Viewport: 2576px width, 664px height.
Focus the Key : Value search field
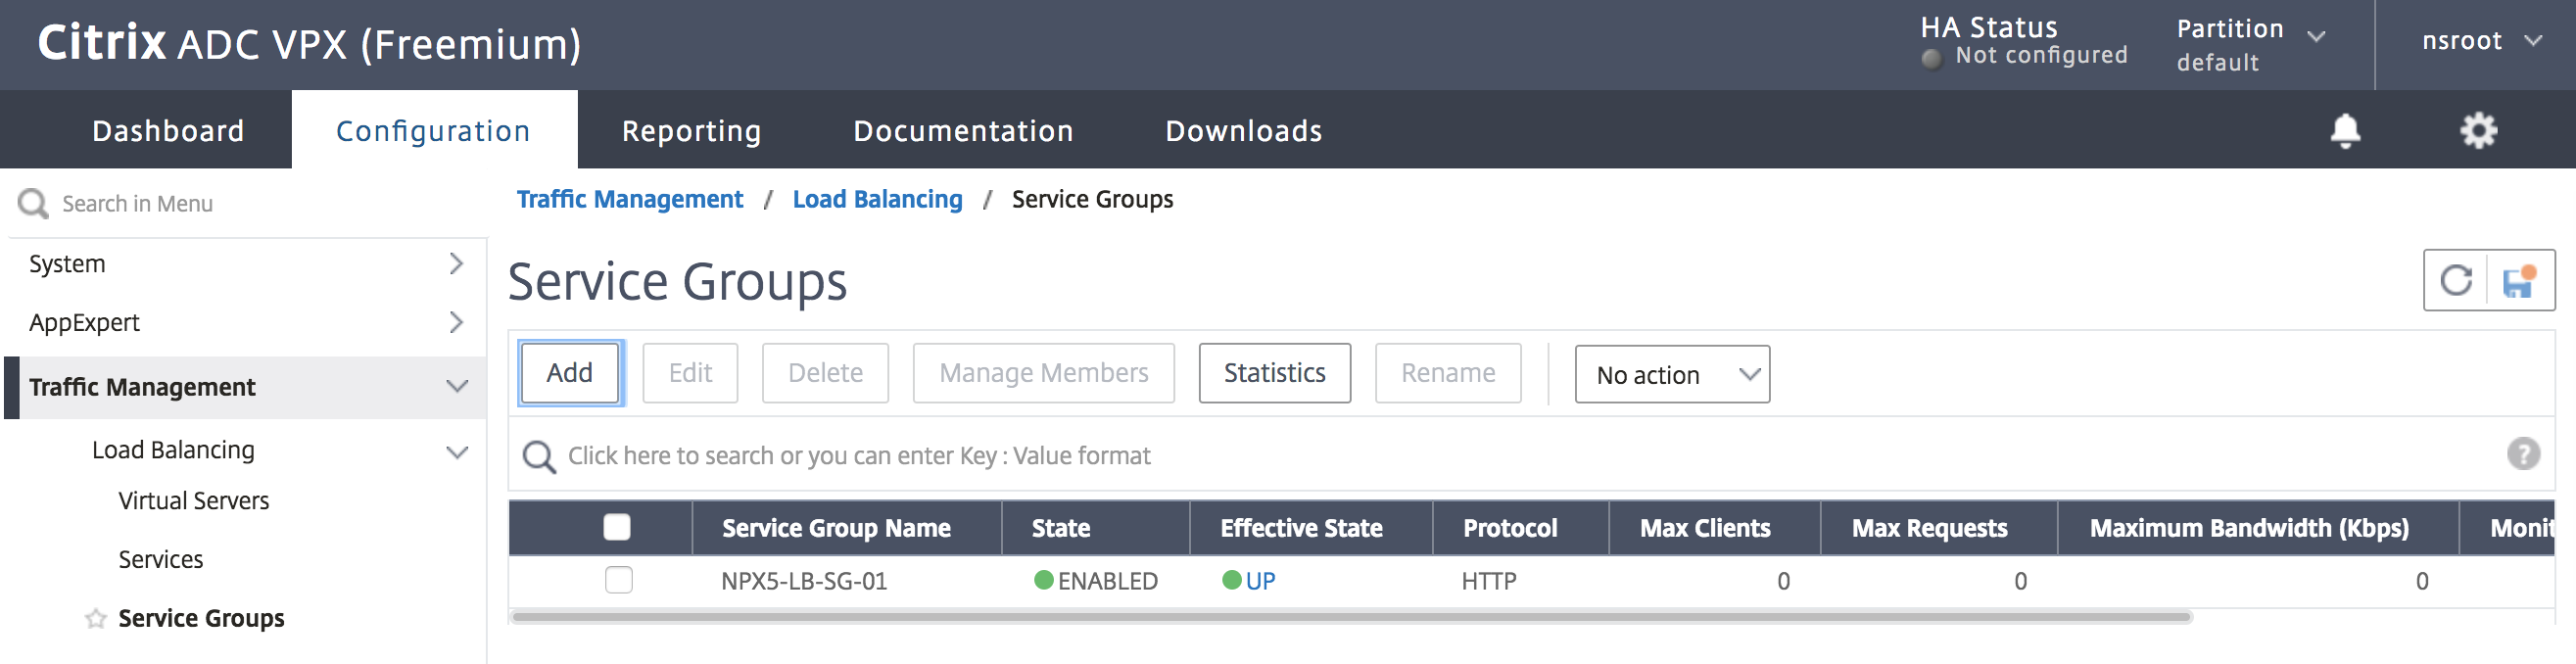(x=1530, y=457)
